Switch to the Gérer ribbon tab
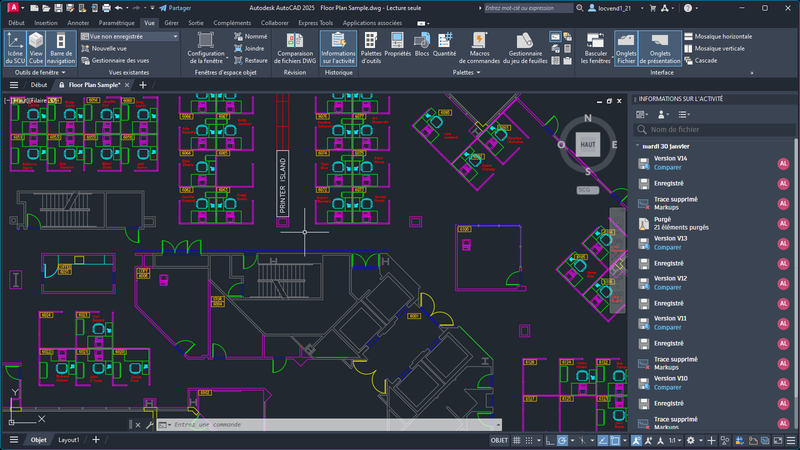 coord(171,23)
